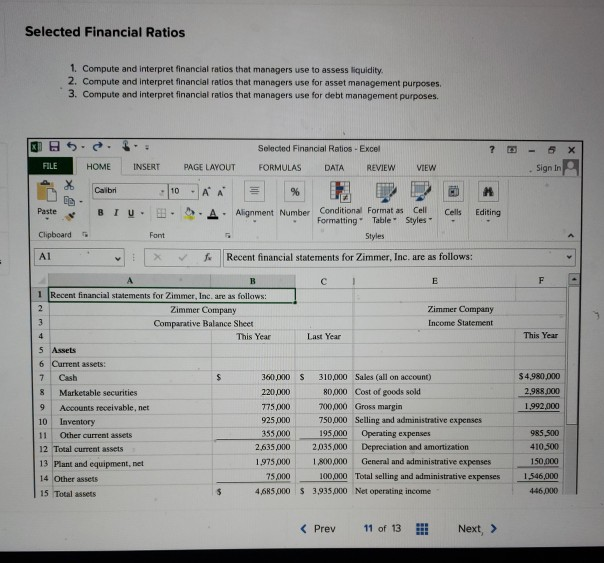Switch to the DATA tab
Image resolution: width=604 pixels, height=563 pixels.
pos(334,168)
